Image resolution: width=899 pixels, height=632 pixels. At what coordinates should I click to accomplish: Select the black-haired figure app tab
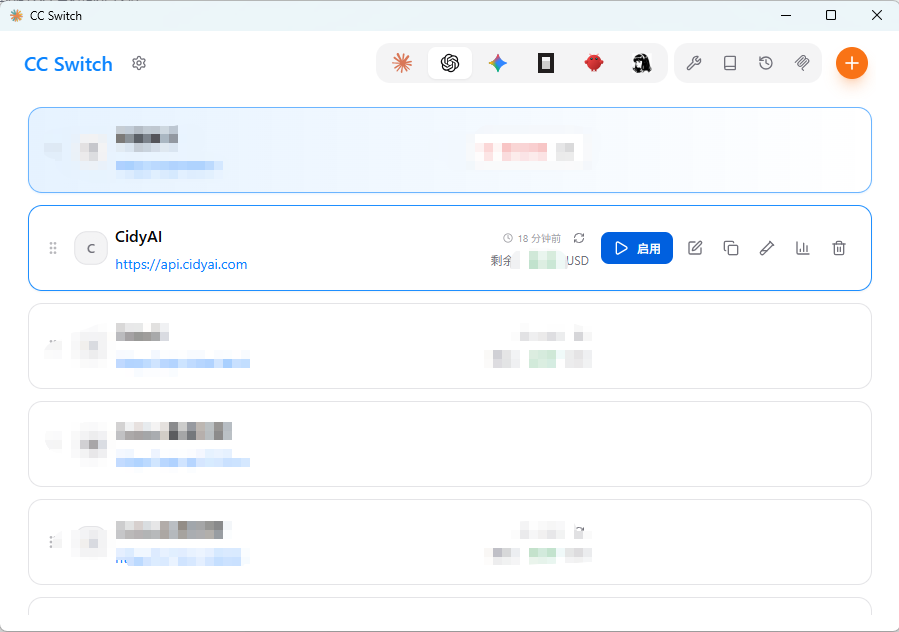[x=642, y=63]
